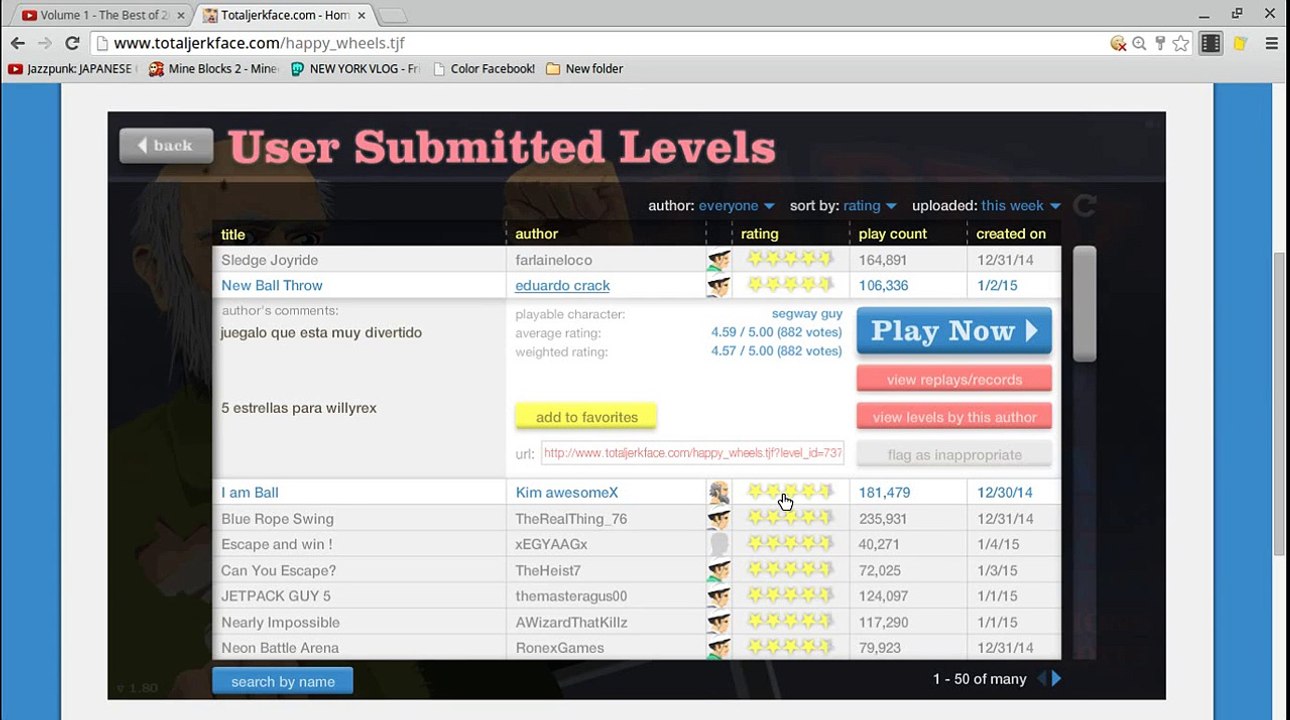Bookmark this page with star icon
Screen dimensions: 1290x720
click(x=1181, y=43)
